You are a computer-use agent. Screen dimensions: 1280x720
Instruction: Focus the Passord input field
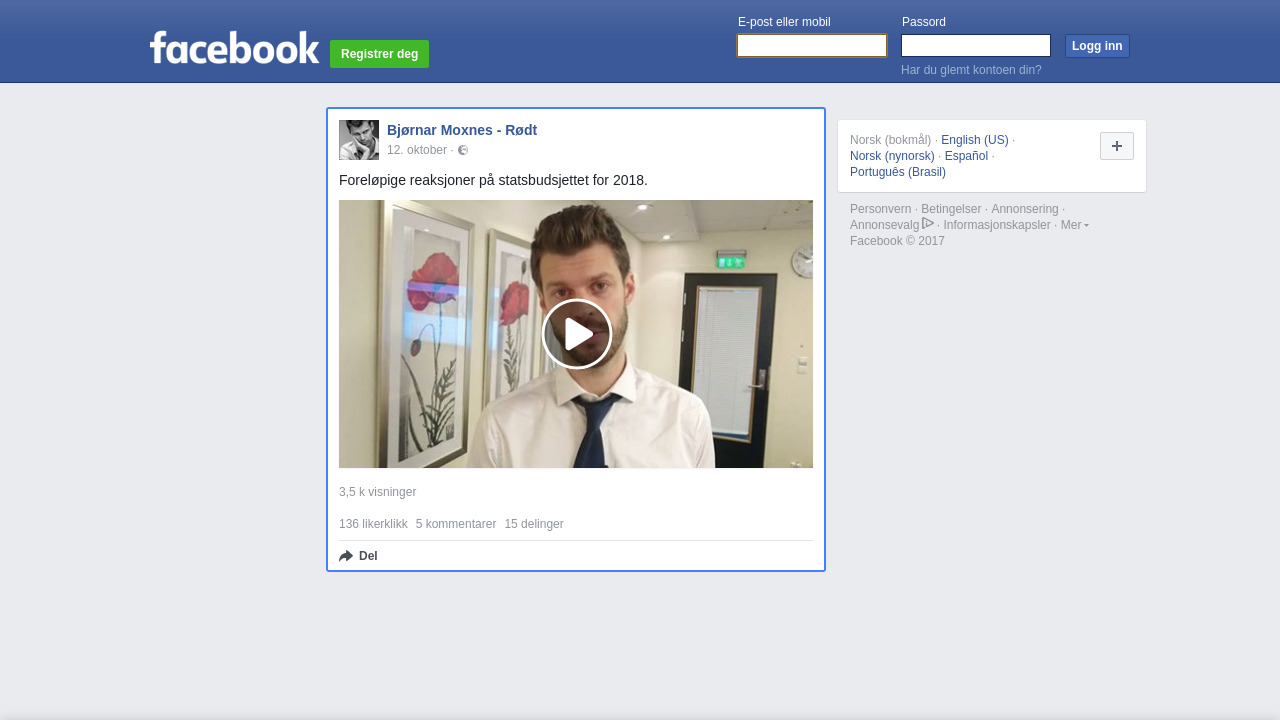[976, 46]
